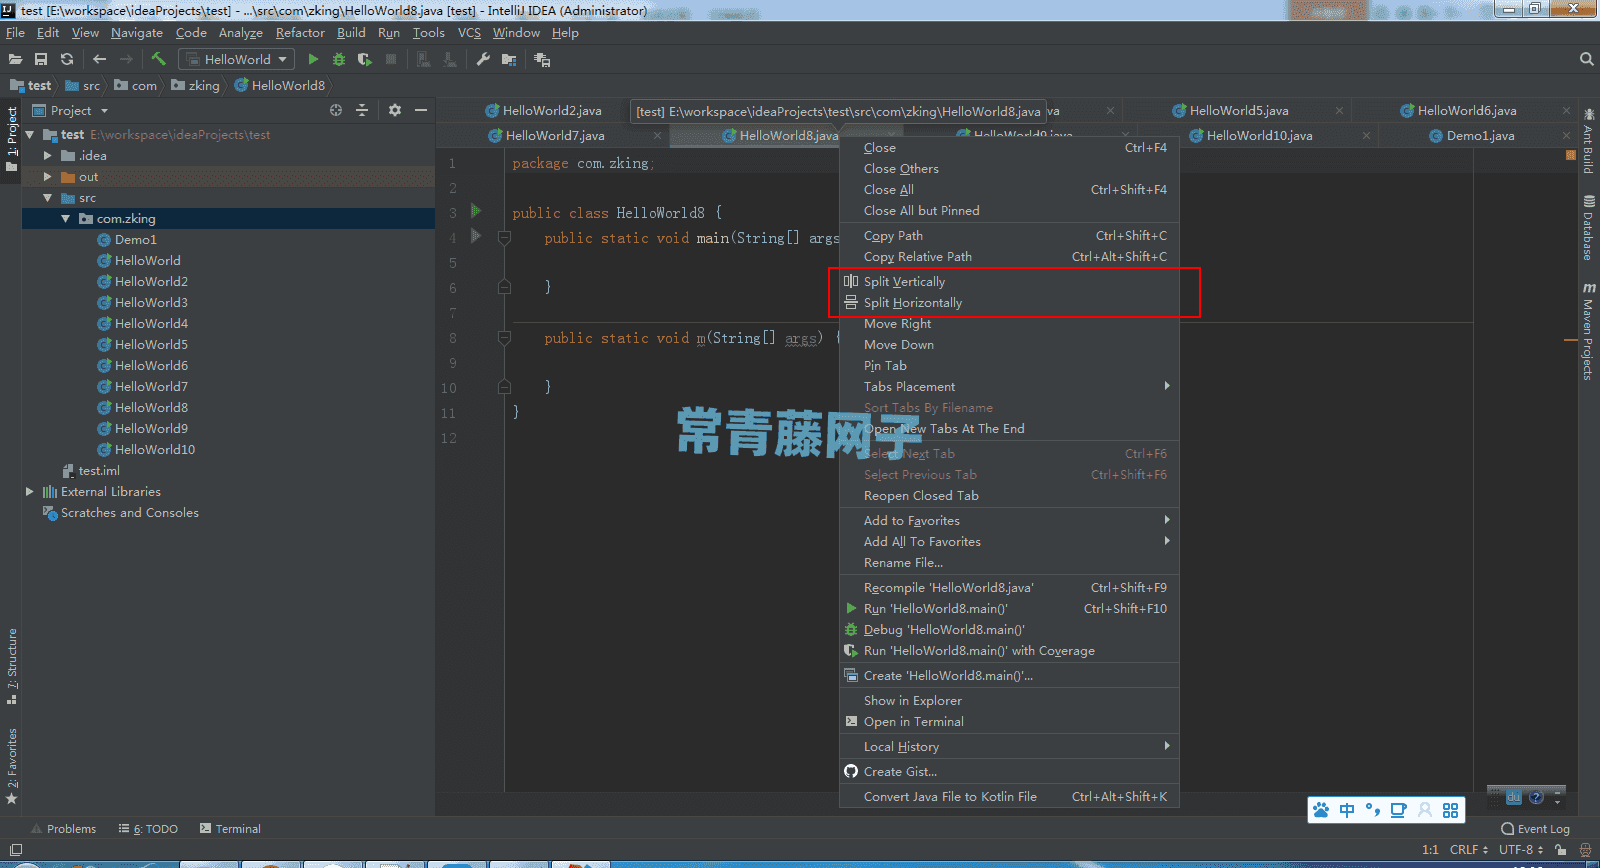Open the 6: TODO tool window button

click(x=148, y=829)
